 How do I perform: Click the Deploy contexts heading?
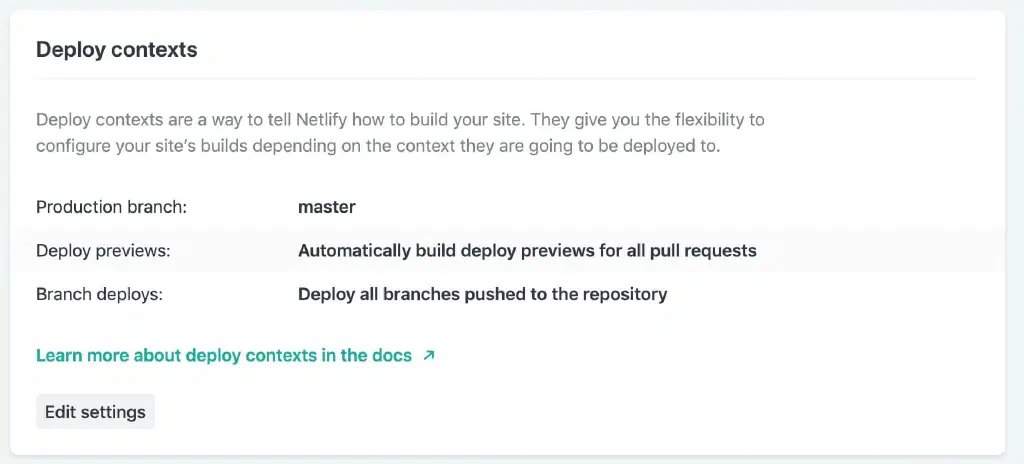click(117, 49)
